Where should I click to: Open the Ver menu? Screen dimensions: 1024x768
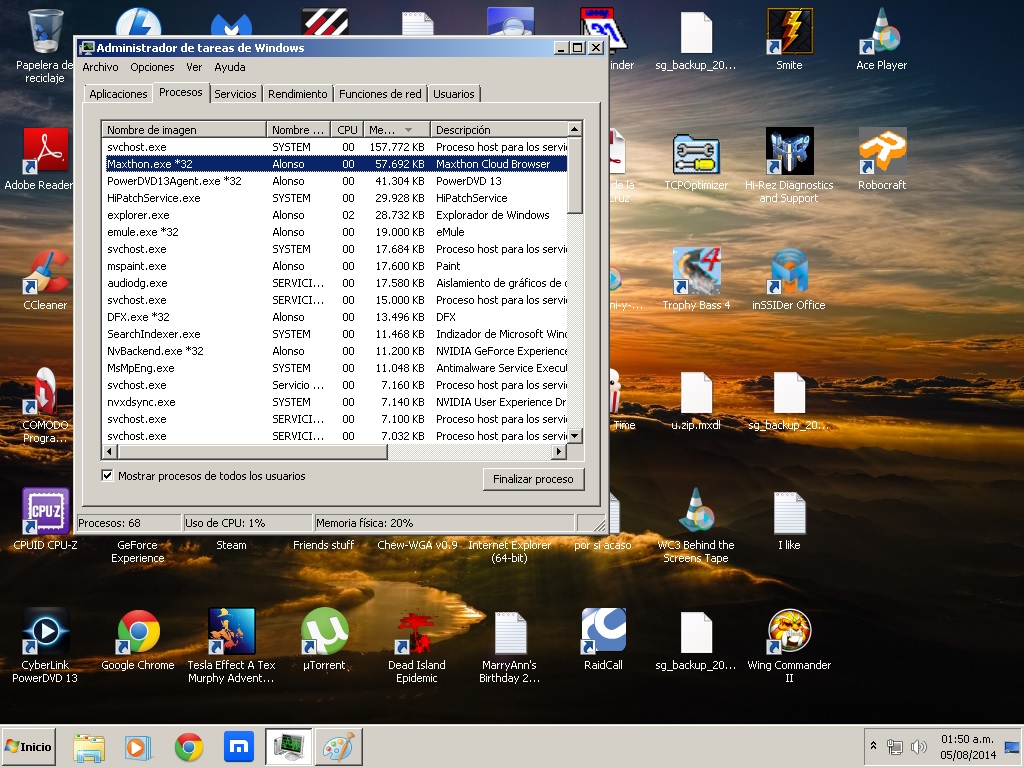pyautogui.click(x=194, y=67)
